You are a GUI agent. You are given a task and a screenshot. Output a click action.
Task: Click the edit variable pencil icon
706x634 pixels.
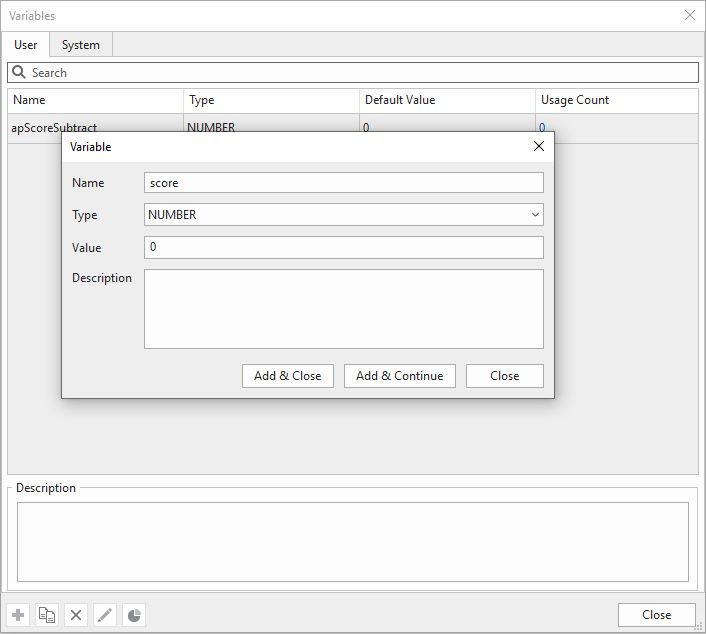(104, 615)
